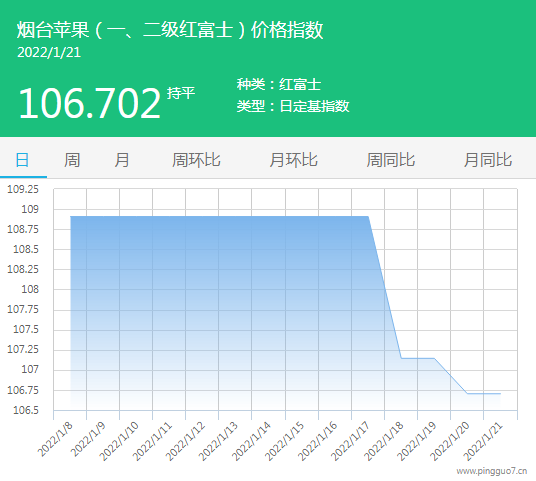Click the 106.702 index value

pyautogui.click(x=89, y=103)
